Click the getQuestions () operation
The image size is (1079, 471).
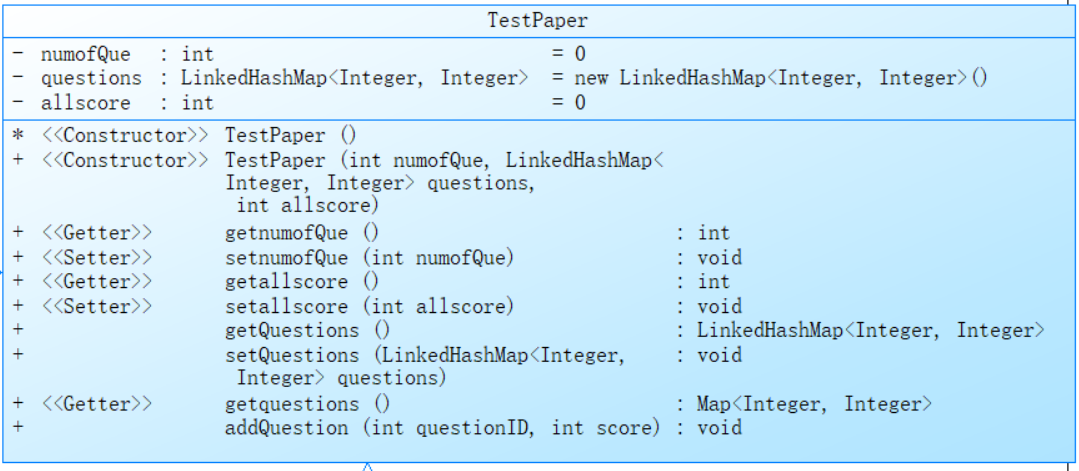(307, 330)
